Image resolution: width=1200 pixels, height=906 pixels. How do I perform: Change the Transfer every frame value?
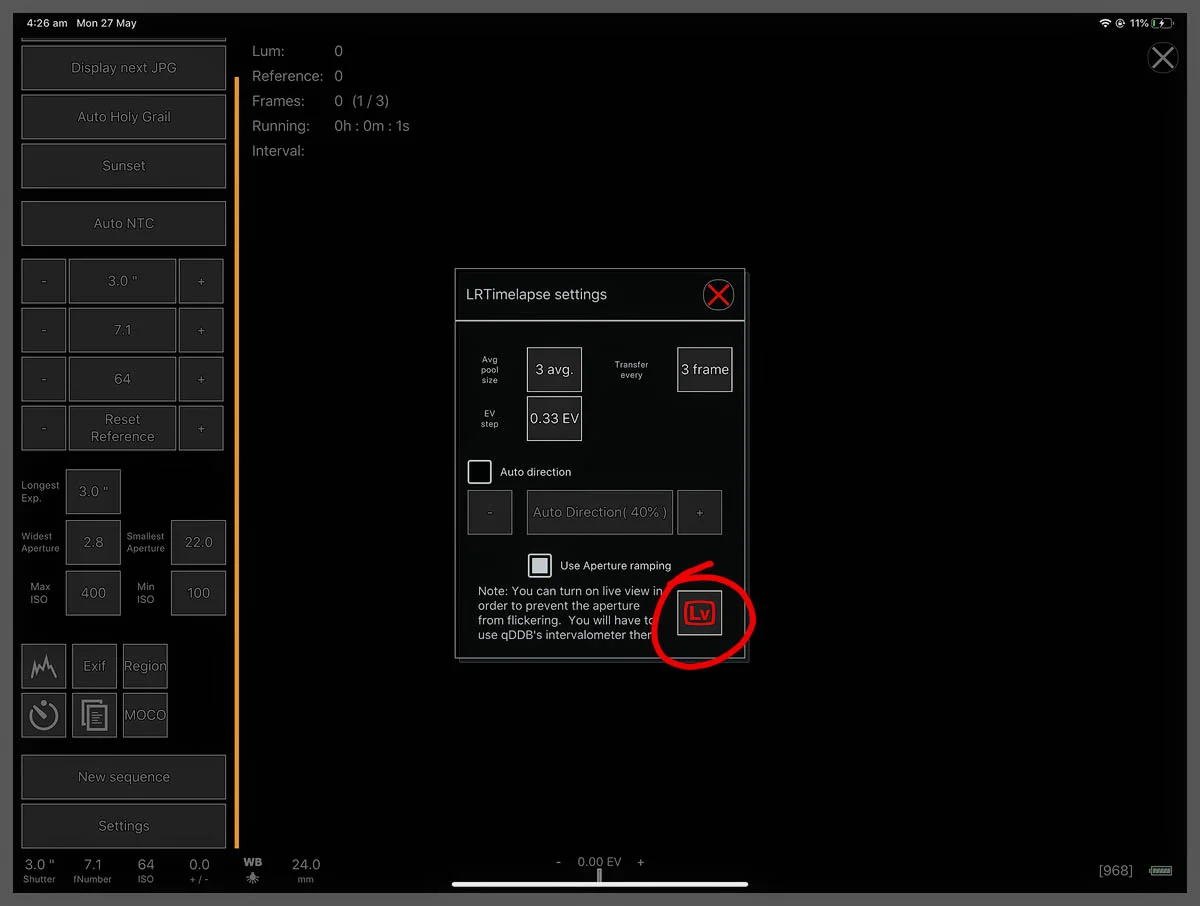tap(705, 369)
